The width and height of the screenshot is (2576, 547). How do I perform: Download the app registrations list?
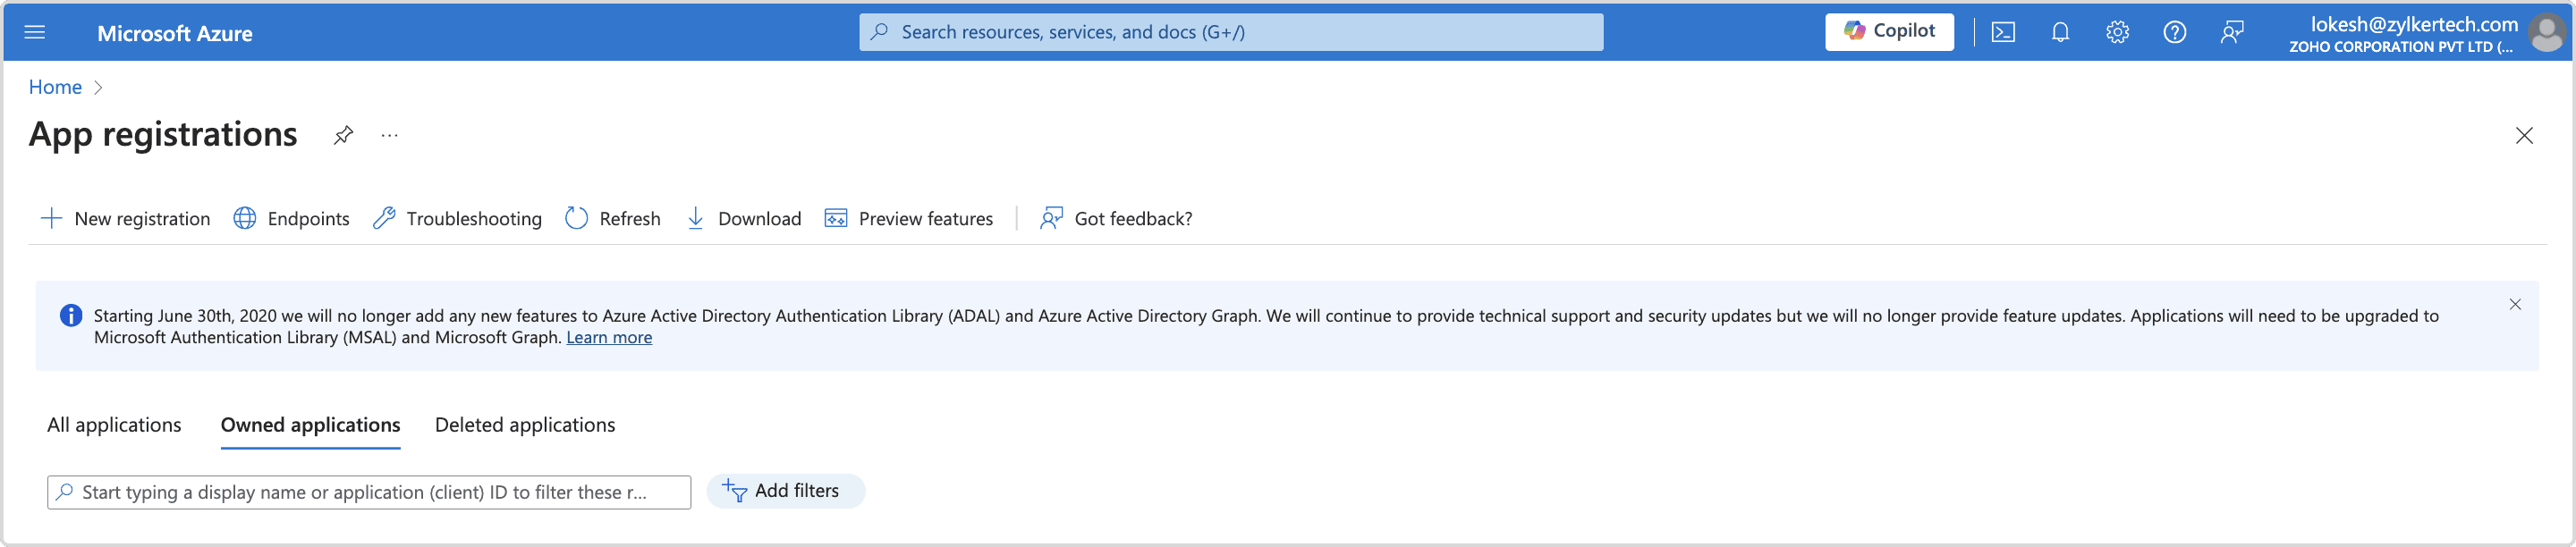click(743, 218)
